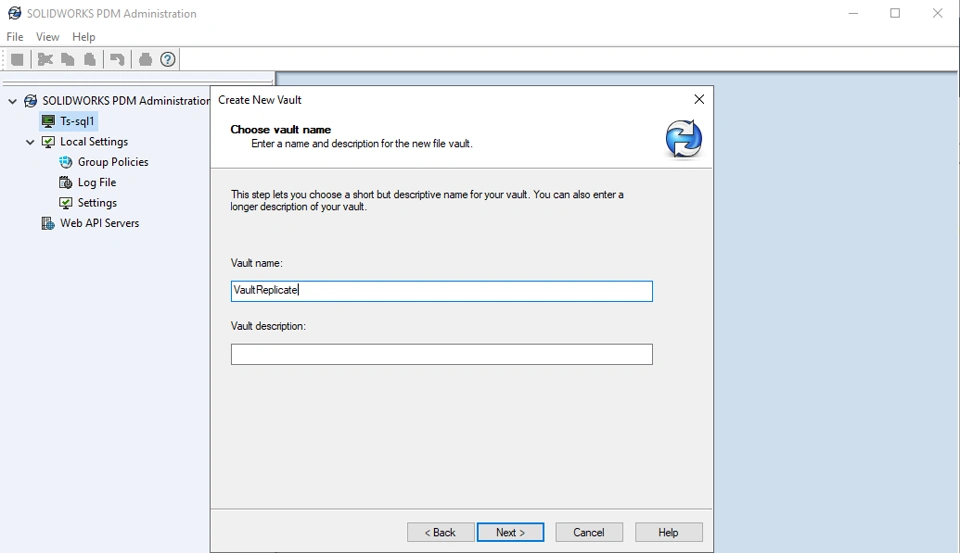Select the Log File label
The width and height of the screenshot is (960, 553).
coord(97,182)
